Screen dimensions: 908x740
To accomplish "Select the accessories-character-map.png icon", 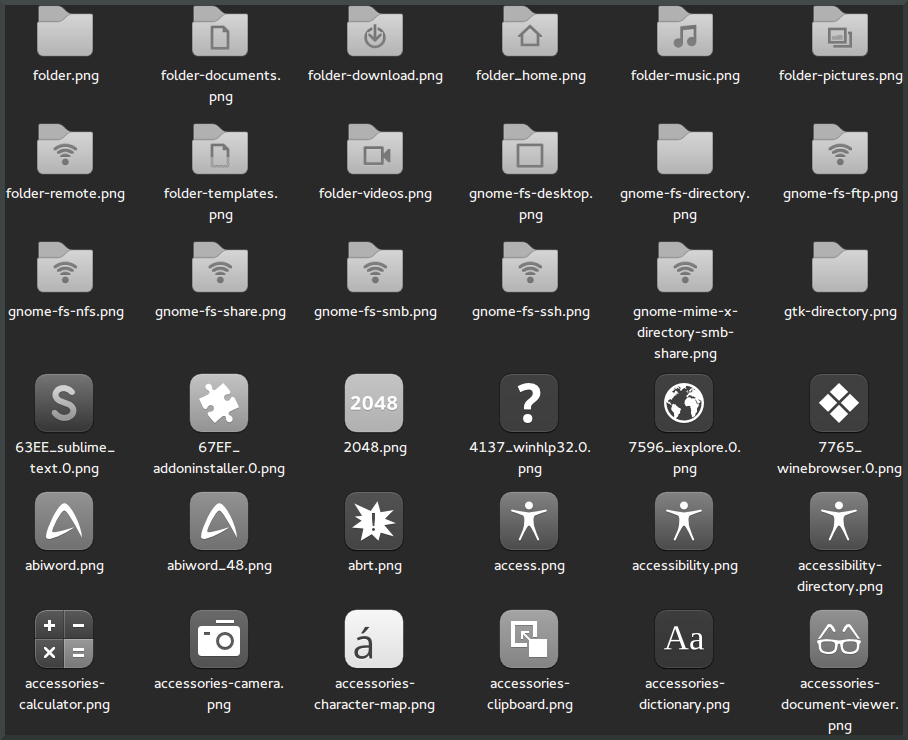I will pos(374,639).
